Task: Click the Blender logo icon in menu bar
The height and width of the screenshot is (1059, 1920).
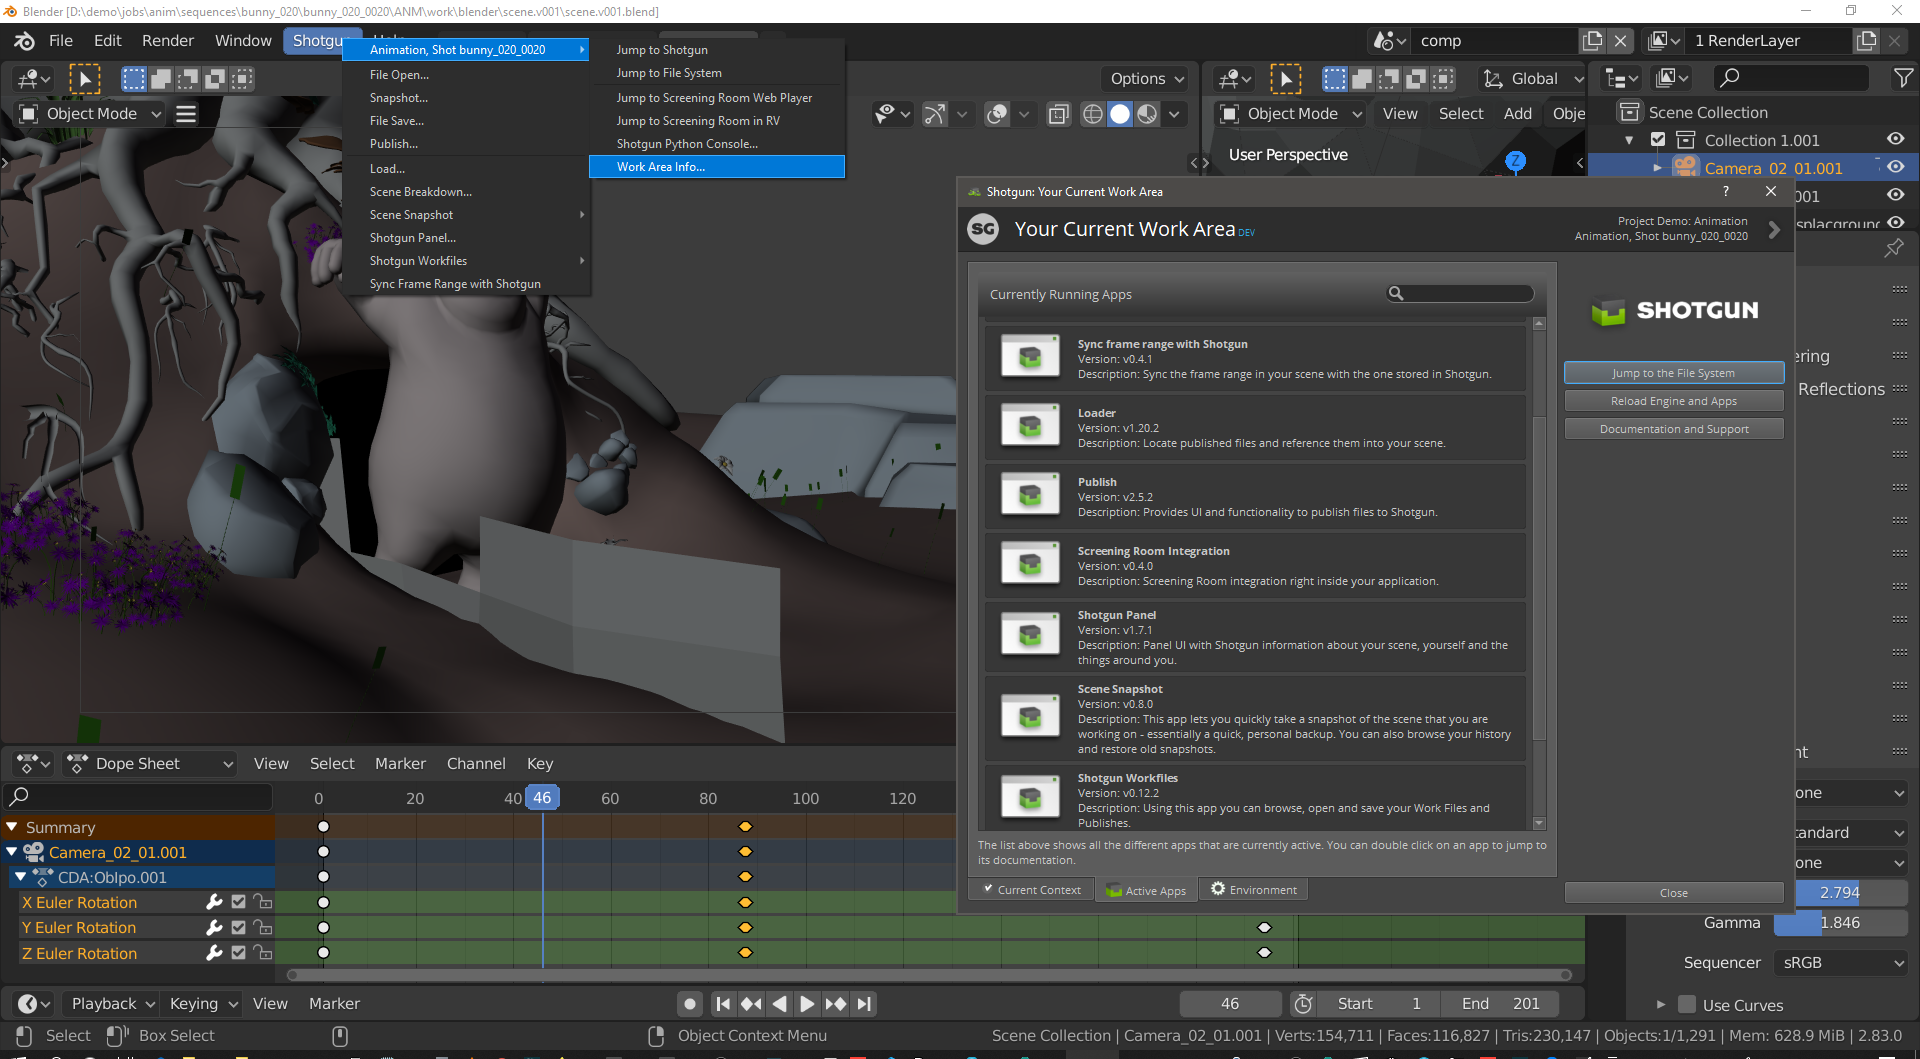Action: coord(24,41)
